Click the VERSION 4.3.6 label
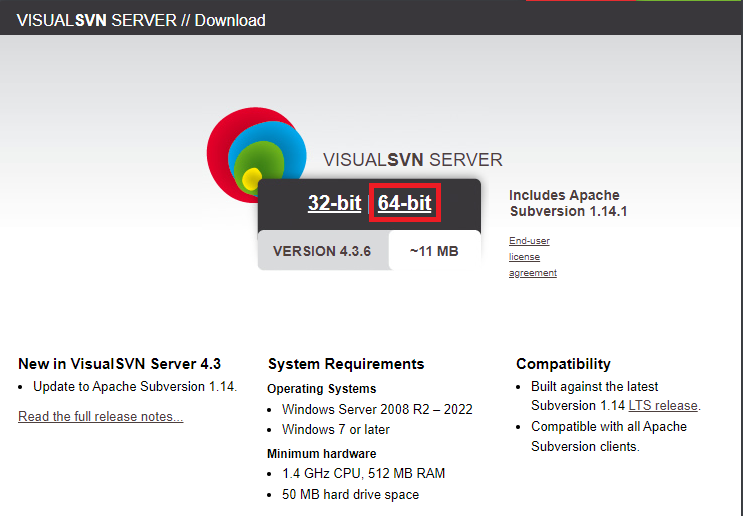743x516 pixels. (x=322, y=251)
